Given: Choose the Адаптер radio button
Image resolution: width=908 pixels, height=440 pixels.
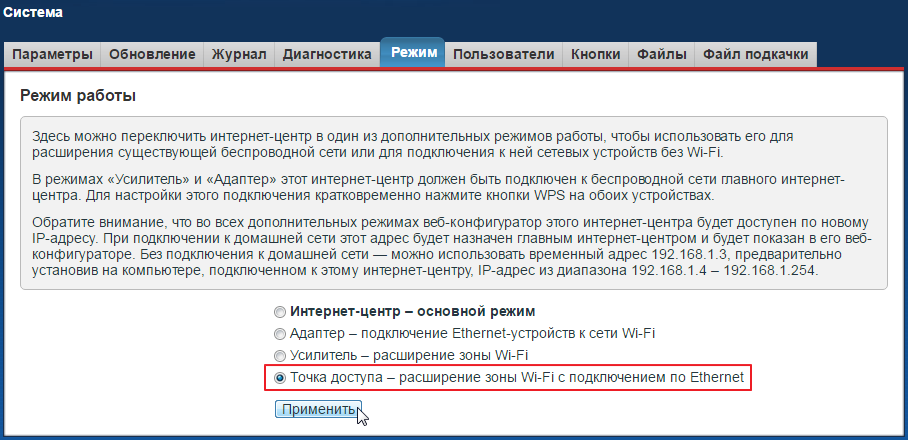Looking at the screenshot, I should pos(280,333).
